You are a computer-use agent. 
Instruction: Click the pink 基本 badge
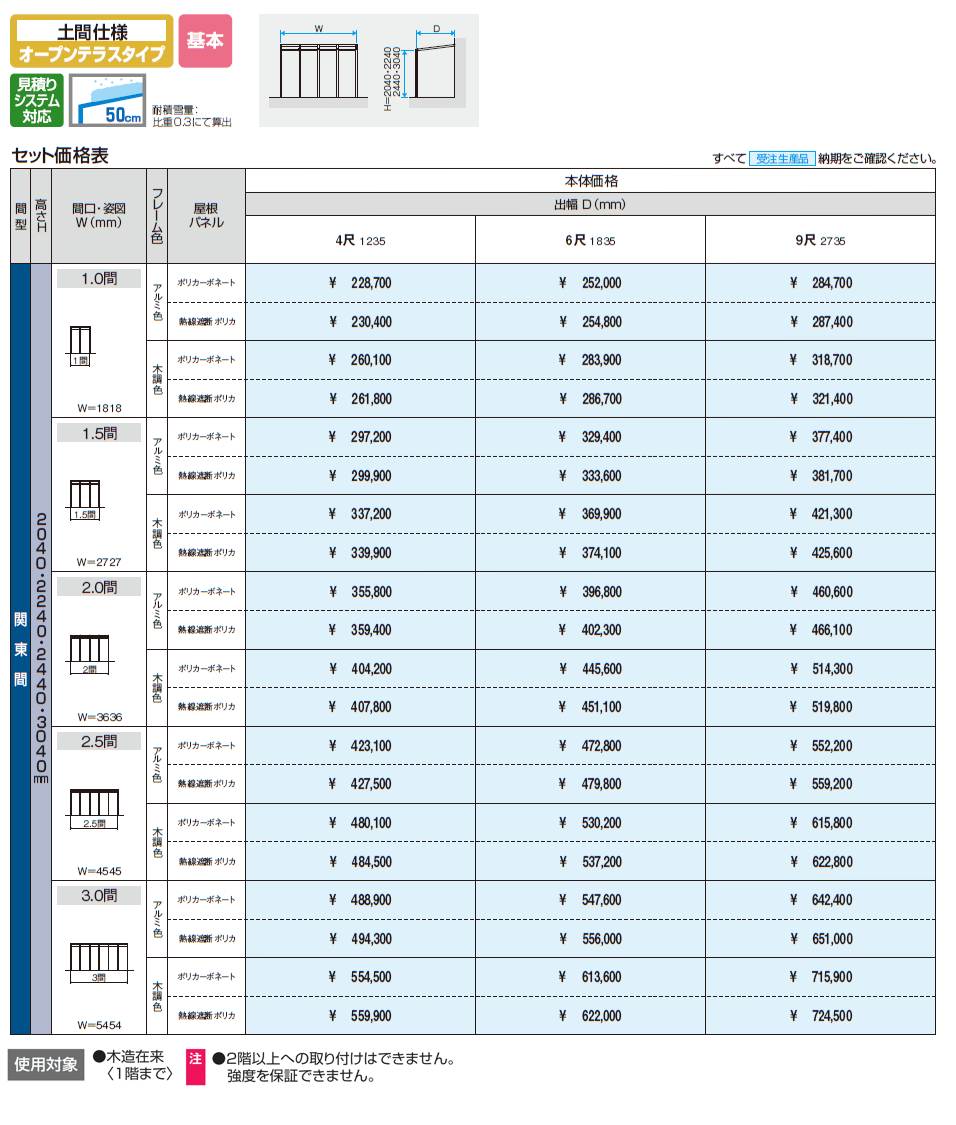coord(205,41)
